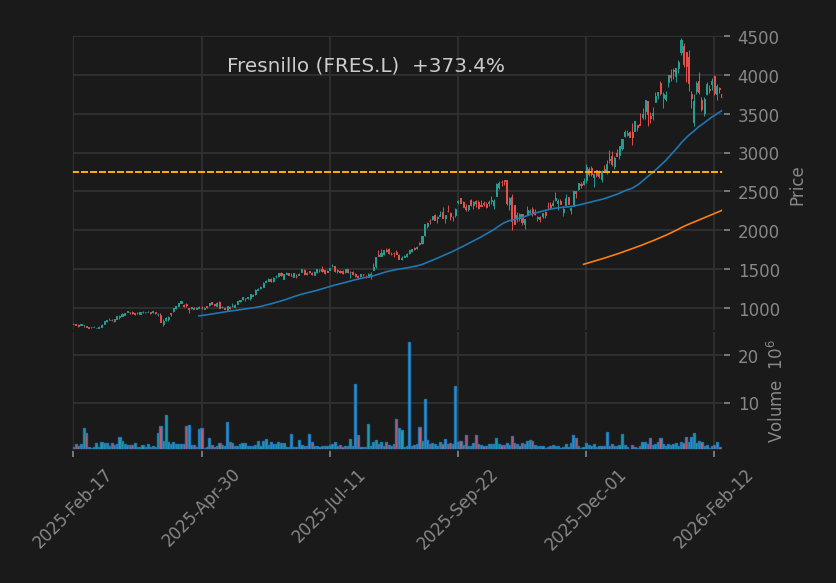Click the start of the orange moving average line

(x=585, y=264)
